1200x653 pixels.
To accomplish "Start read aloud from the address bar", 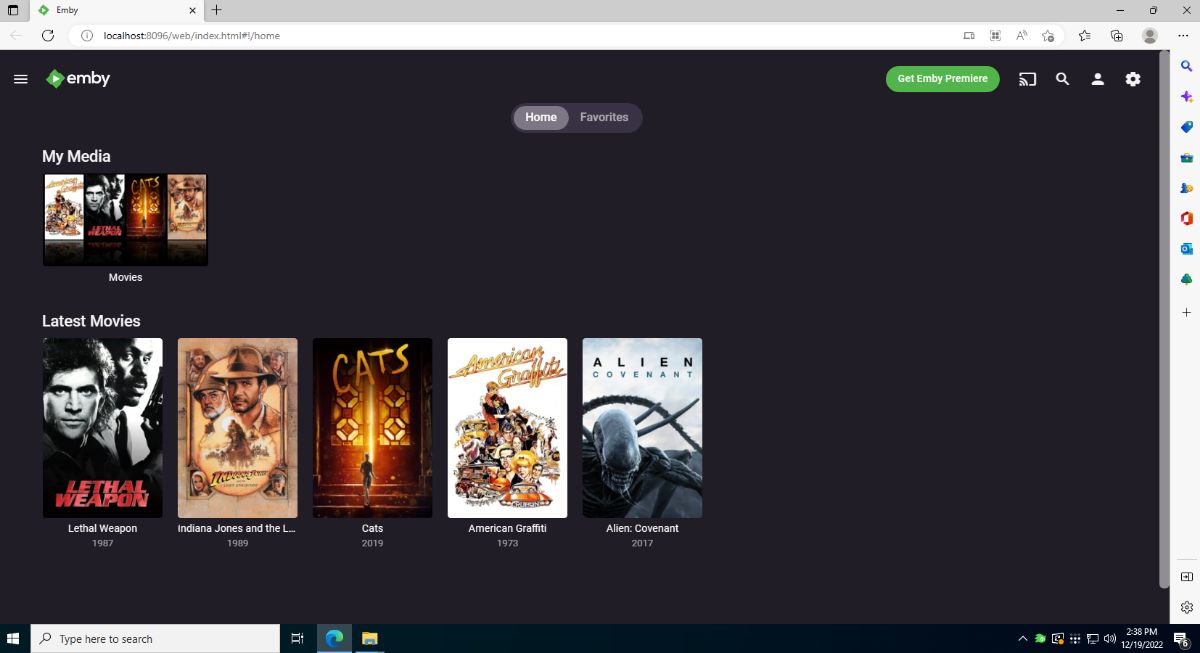I will tap(1021, 35).
